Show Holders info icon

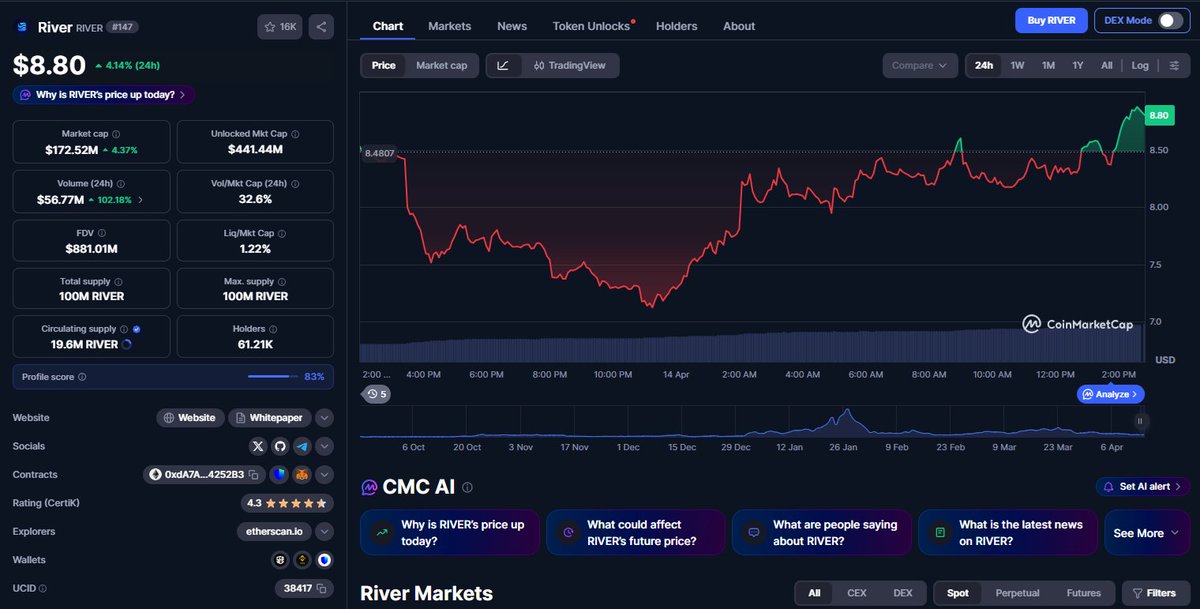point(273,328)
